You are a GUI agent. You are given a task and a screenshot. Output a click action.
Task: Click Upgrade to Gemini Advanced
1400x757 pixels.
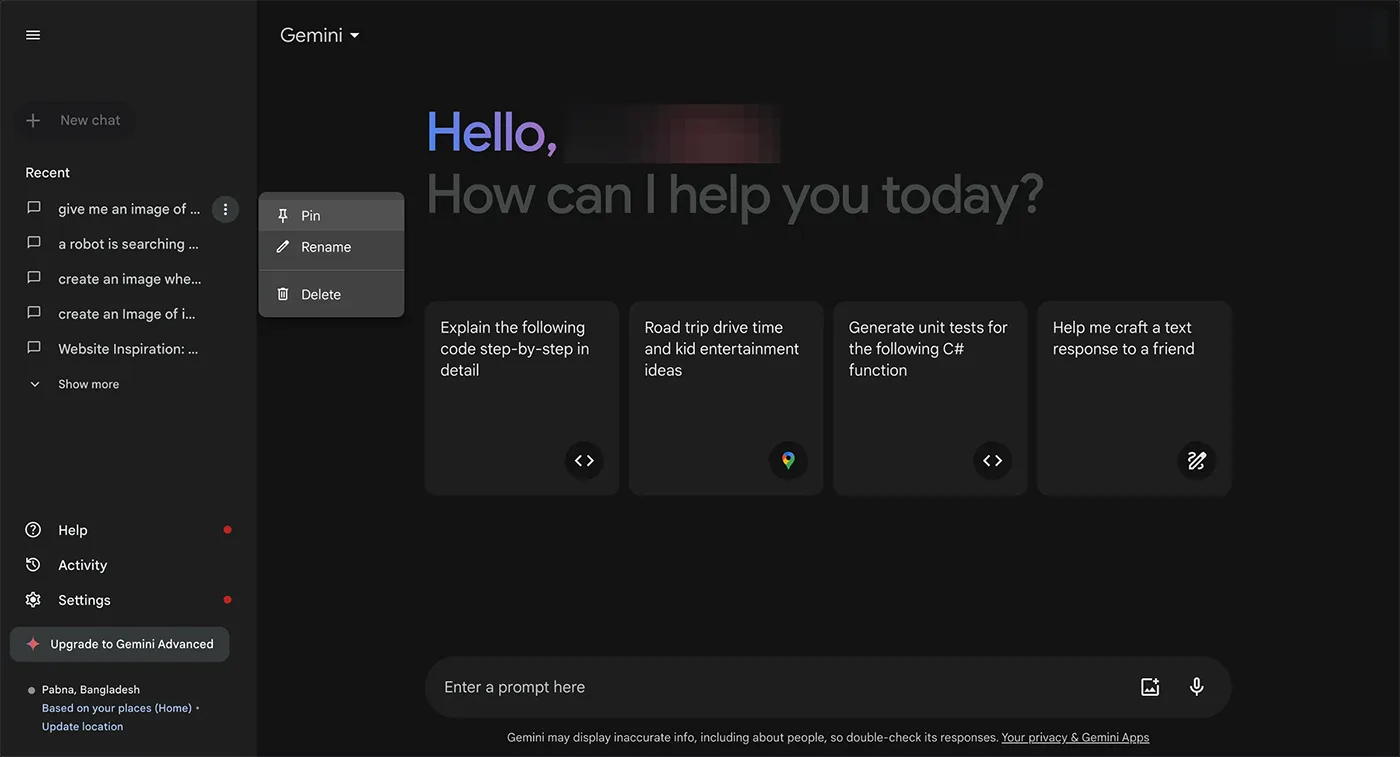(120, 644)
